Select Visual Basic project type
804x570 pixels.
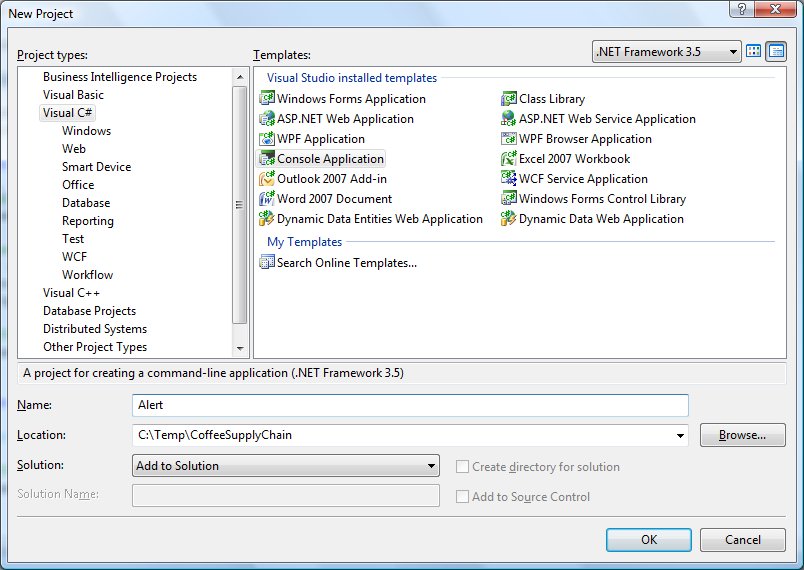click(73, 95)
